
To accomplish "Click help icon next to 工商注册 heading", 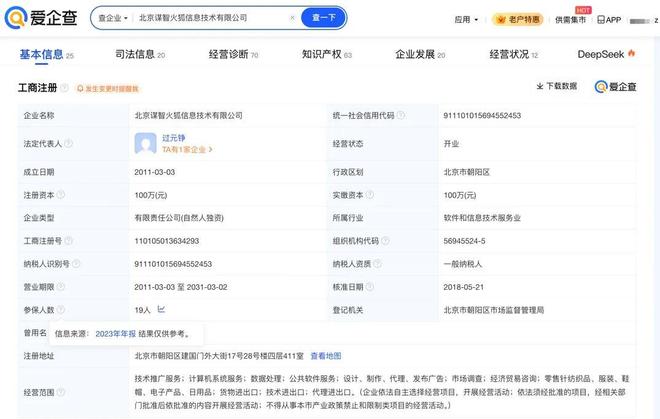I will 64,88.
